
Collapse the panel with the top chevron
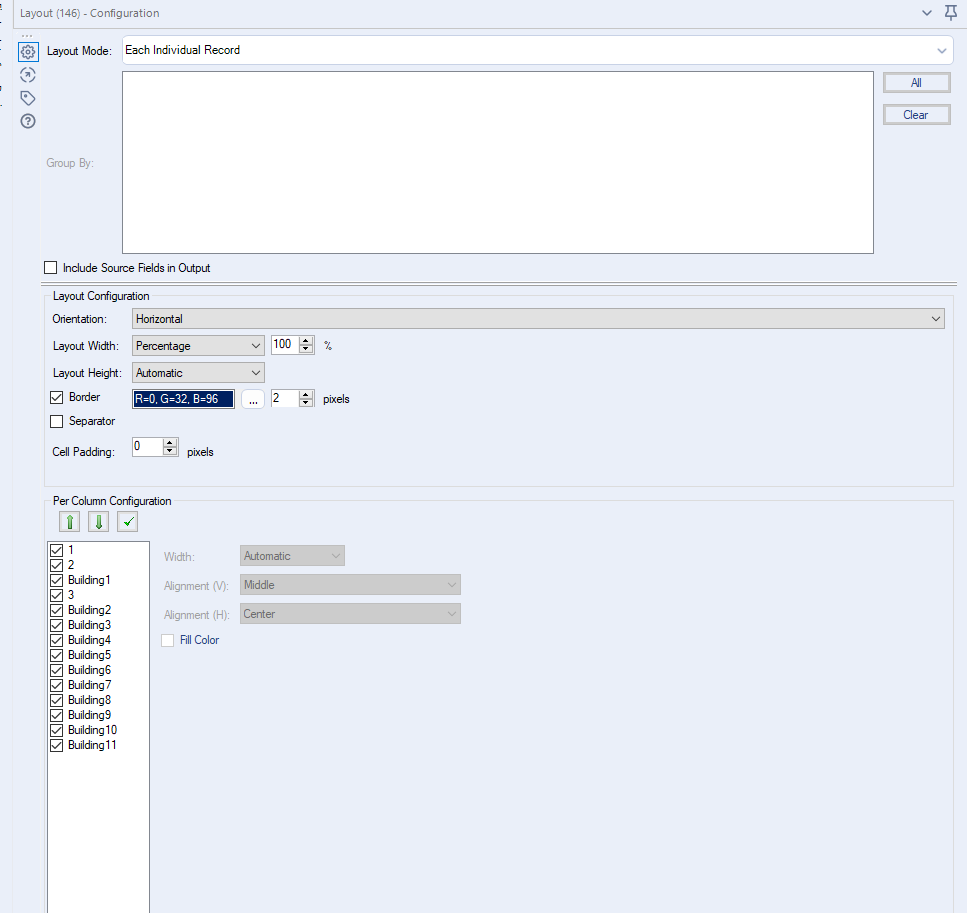pos(925,12)
